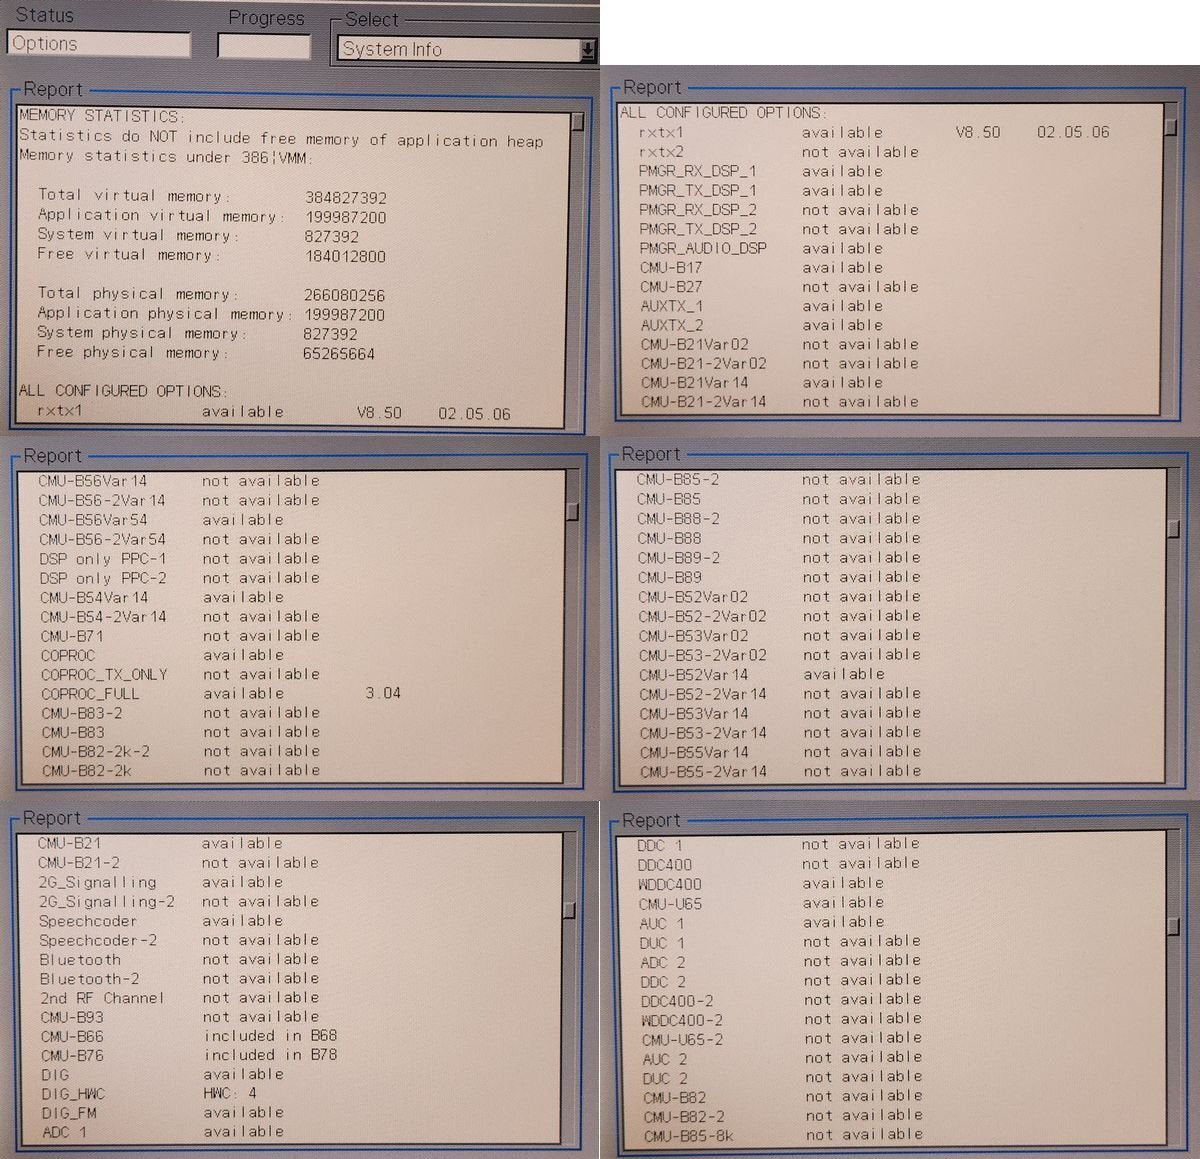Click scrollbar thumb in report listing Speechcoder
This screenshot has width=1200, height=1159.
[x=569, y=910]
